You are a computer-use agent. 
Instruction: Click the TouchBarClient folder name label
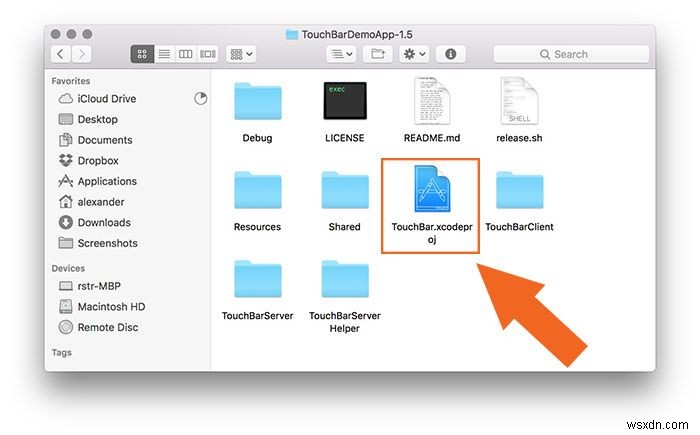(x=519, y=227)
